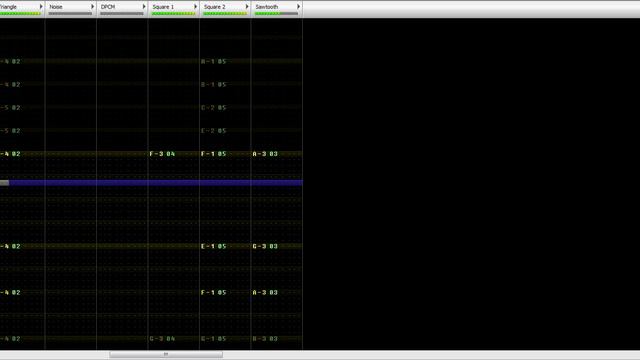Select the B-1 05 note in Square 2
The image size is (640, 360).
pos(213,84)
